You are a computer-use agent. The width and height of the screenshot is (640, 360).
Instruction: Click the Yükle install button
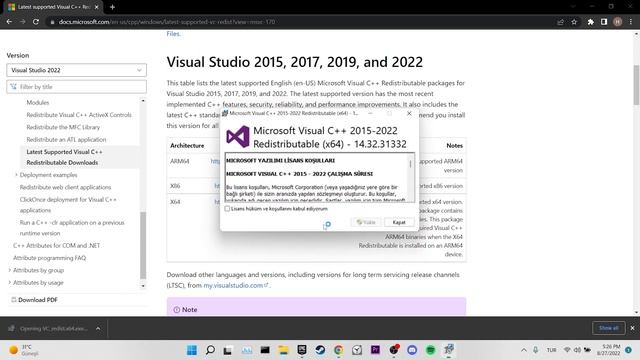click(366, 222)
